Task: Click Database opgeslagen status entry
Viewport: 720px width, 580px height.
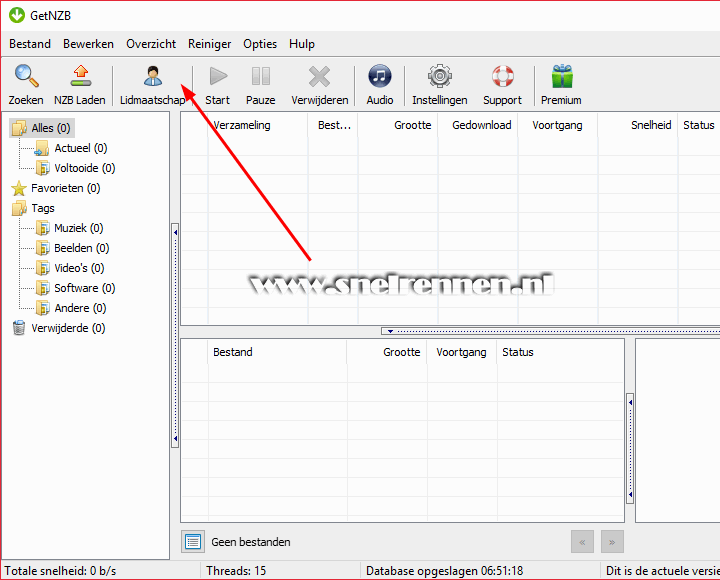Action: click(x=444, y=571)
